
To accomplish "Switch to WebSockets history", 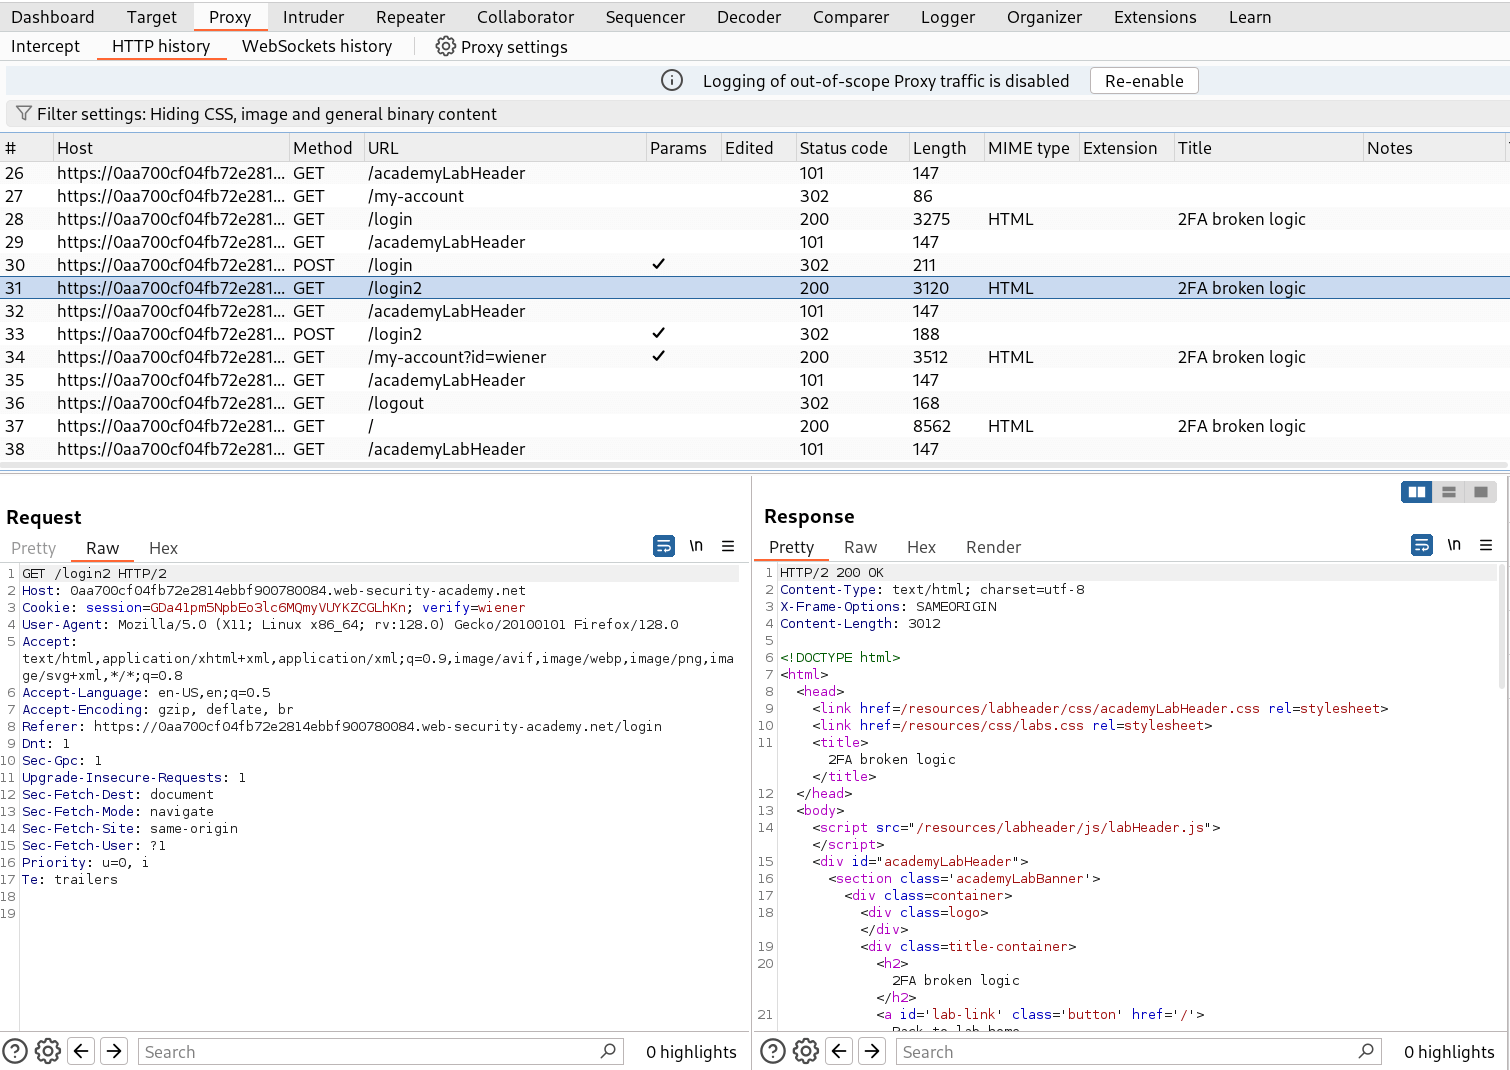I will 316,46.
